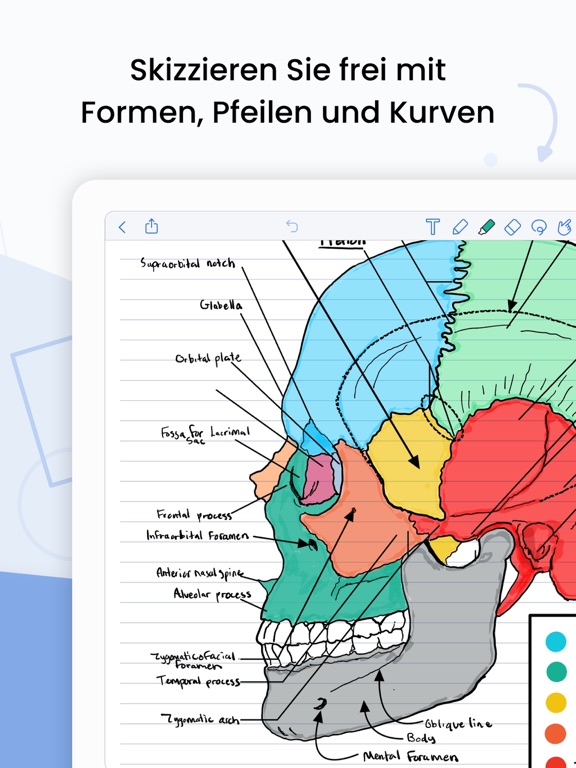Click the 'Temporal process' label
The width and height of the screenshot is (576, 768).
198,681
